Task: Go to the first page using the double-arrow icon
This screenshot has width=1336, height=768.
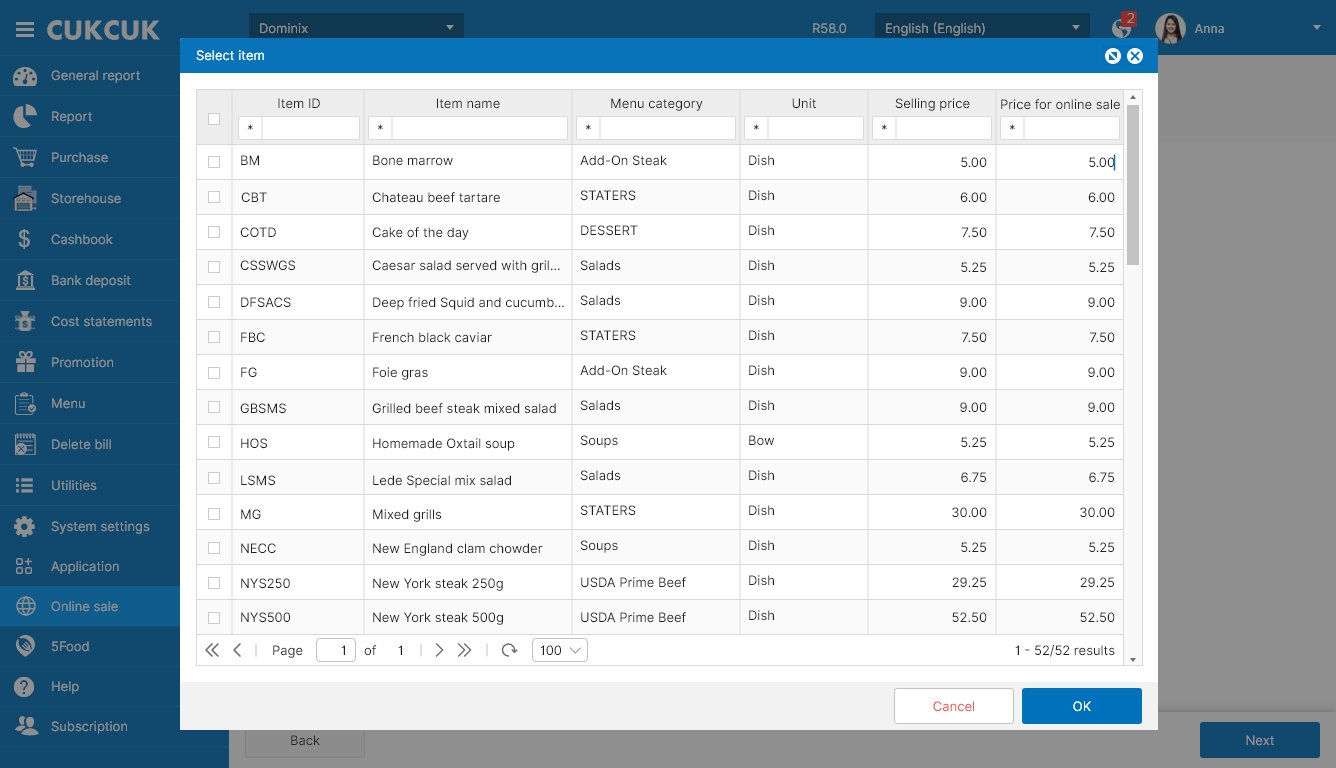Action: tap(212, 650)
